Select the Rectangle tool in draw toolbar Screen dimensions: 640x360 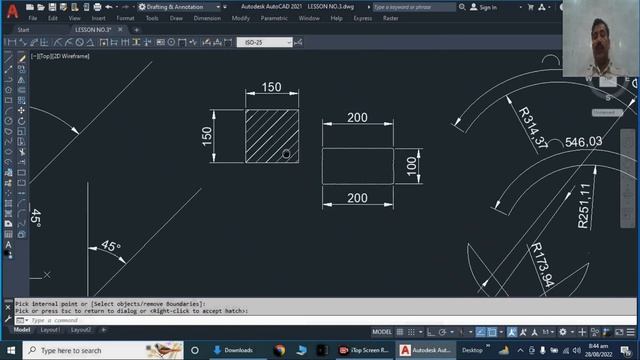pyautogui.click(x=8, y=100)
